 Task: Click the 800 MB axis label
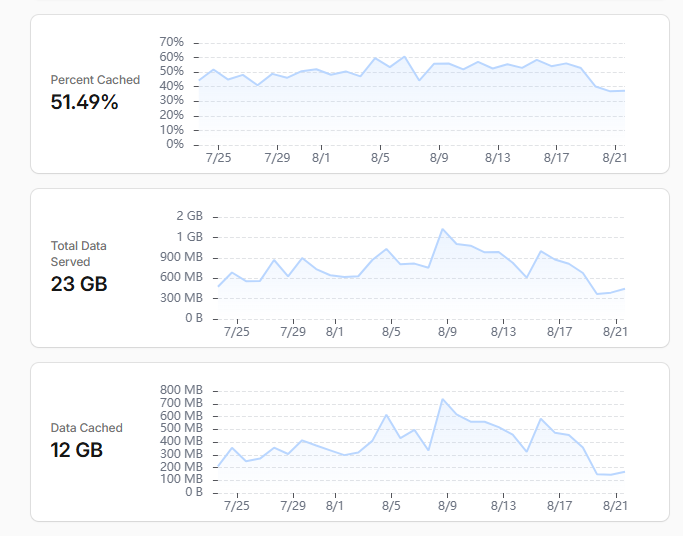(181, 390)
